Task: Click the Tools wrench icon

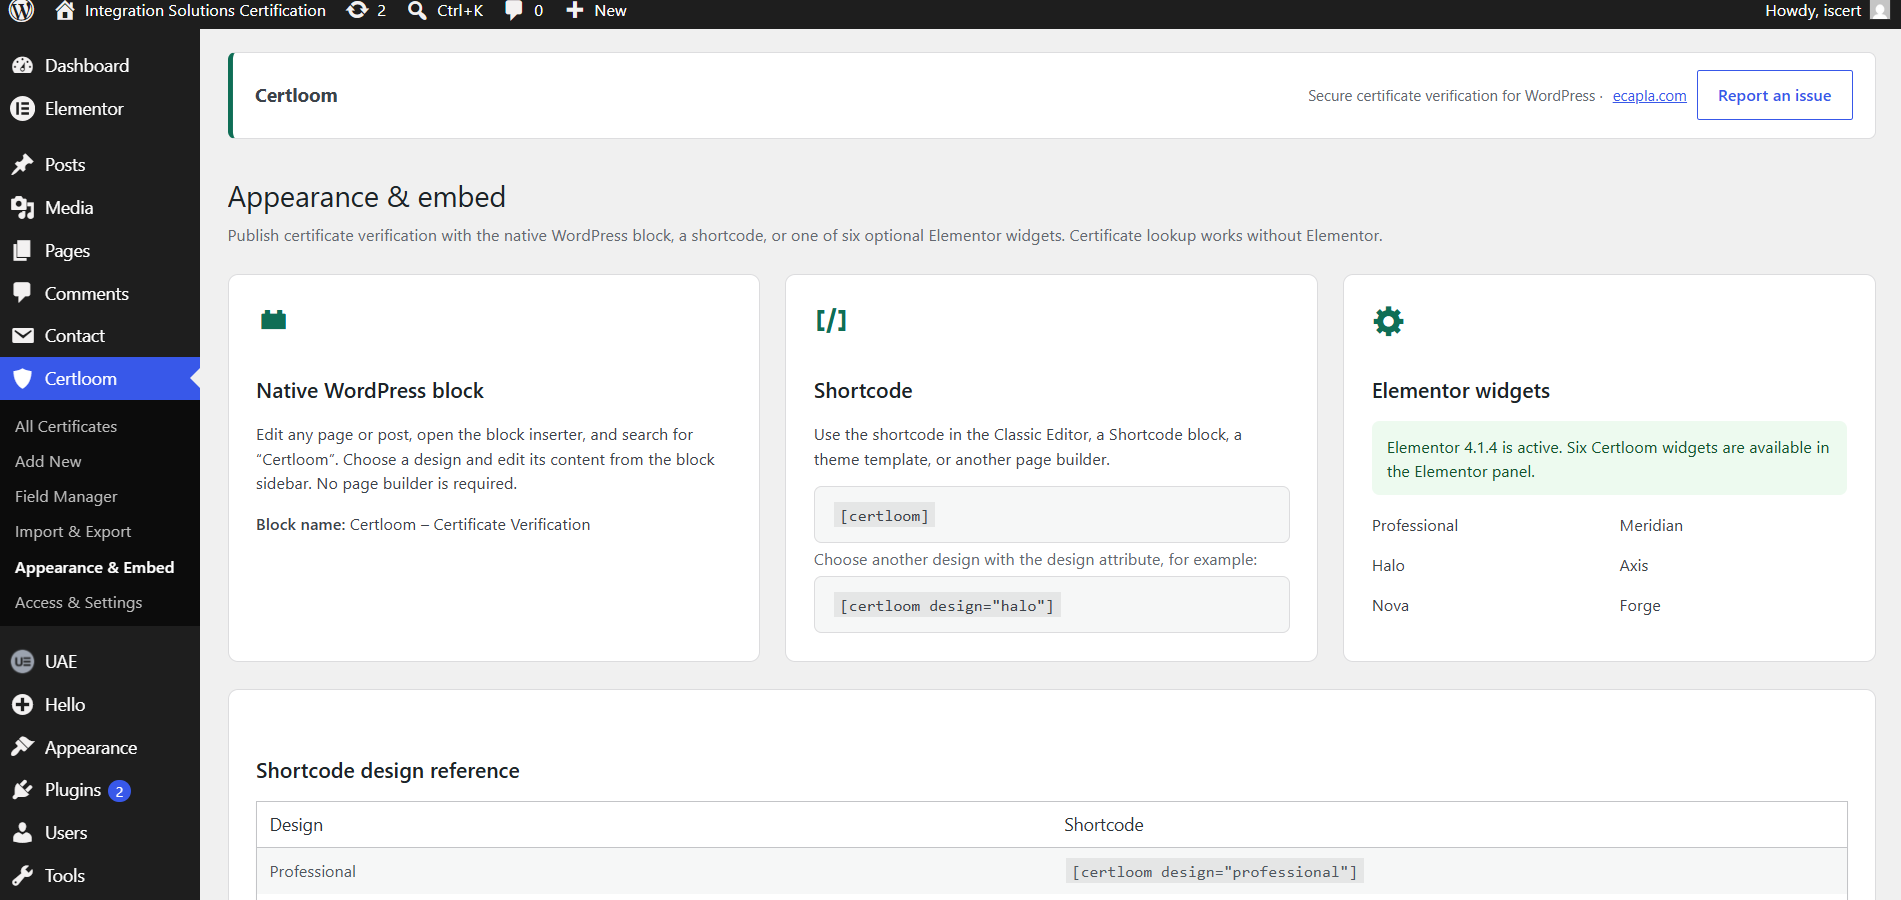Action: [23, 876]
